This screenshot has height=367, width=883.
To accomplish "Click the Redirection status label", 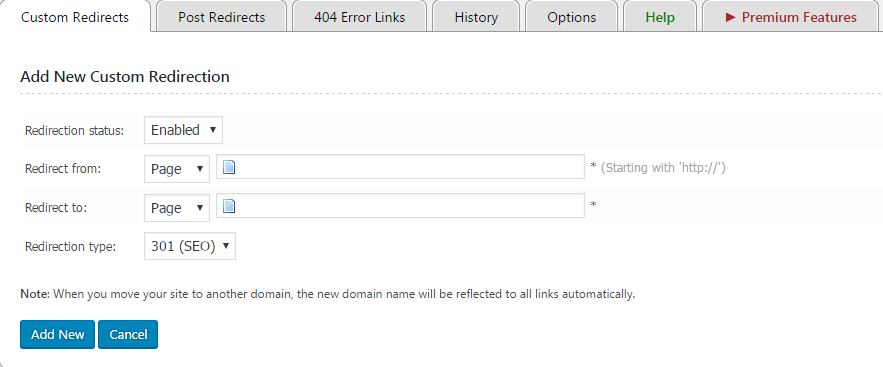I will [x=74, y=131].
